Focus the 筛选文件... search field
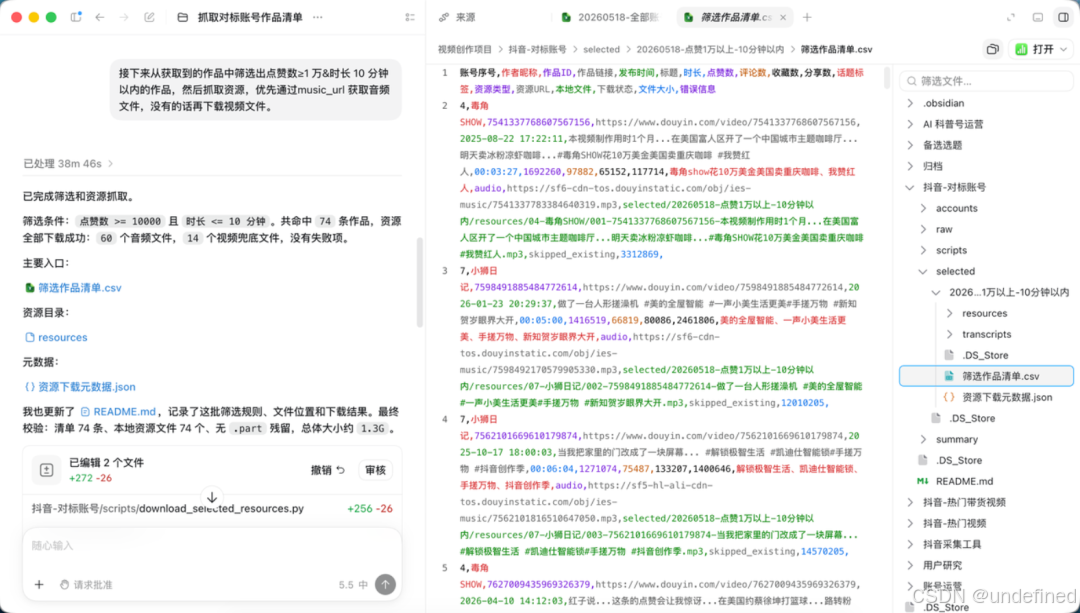1080x613 pixels. click(x=986, y=81)
